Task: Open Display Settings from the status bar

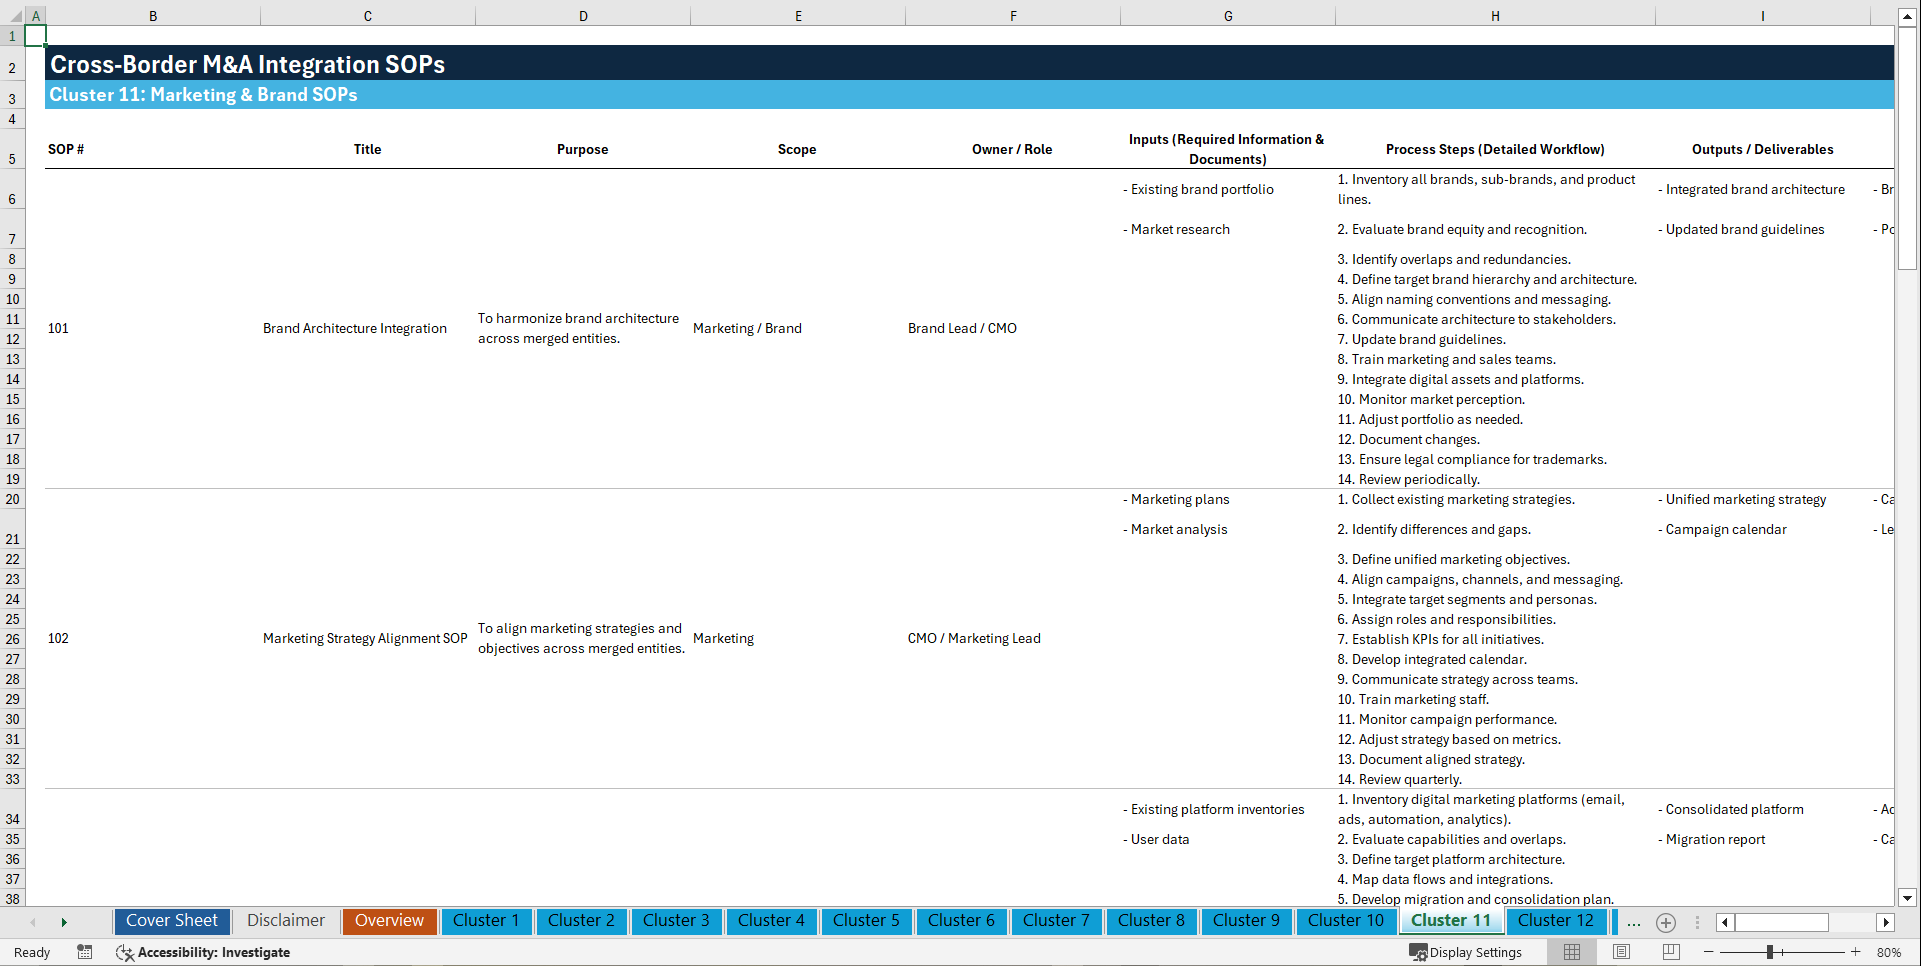Action: tap(1467, 952)
